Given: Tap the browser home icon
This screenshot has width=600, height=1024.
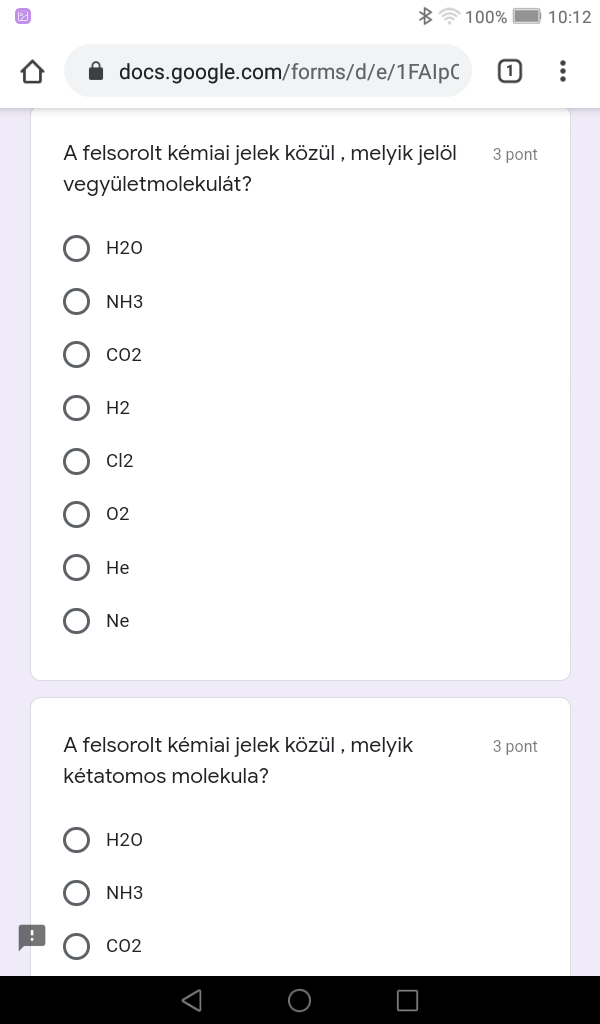Looking at the screenshot, I should (x=33, y=71).
